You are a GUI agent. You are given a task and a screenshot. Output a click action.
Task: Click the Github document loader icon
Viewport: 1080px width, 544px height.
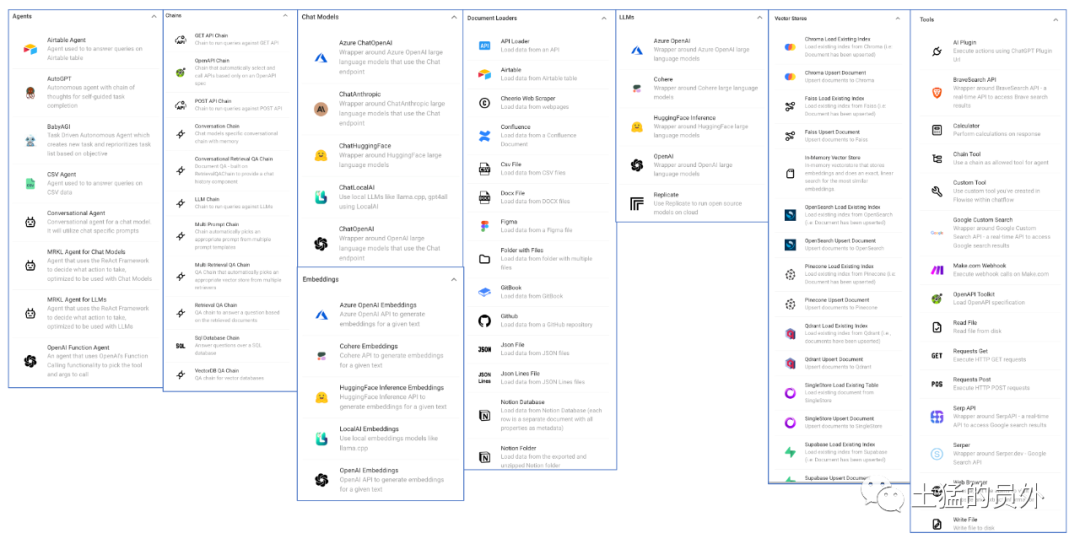pos(484,320)
